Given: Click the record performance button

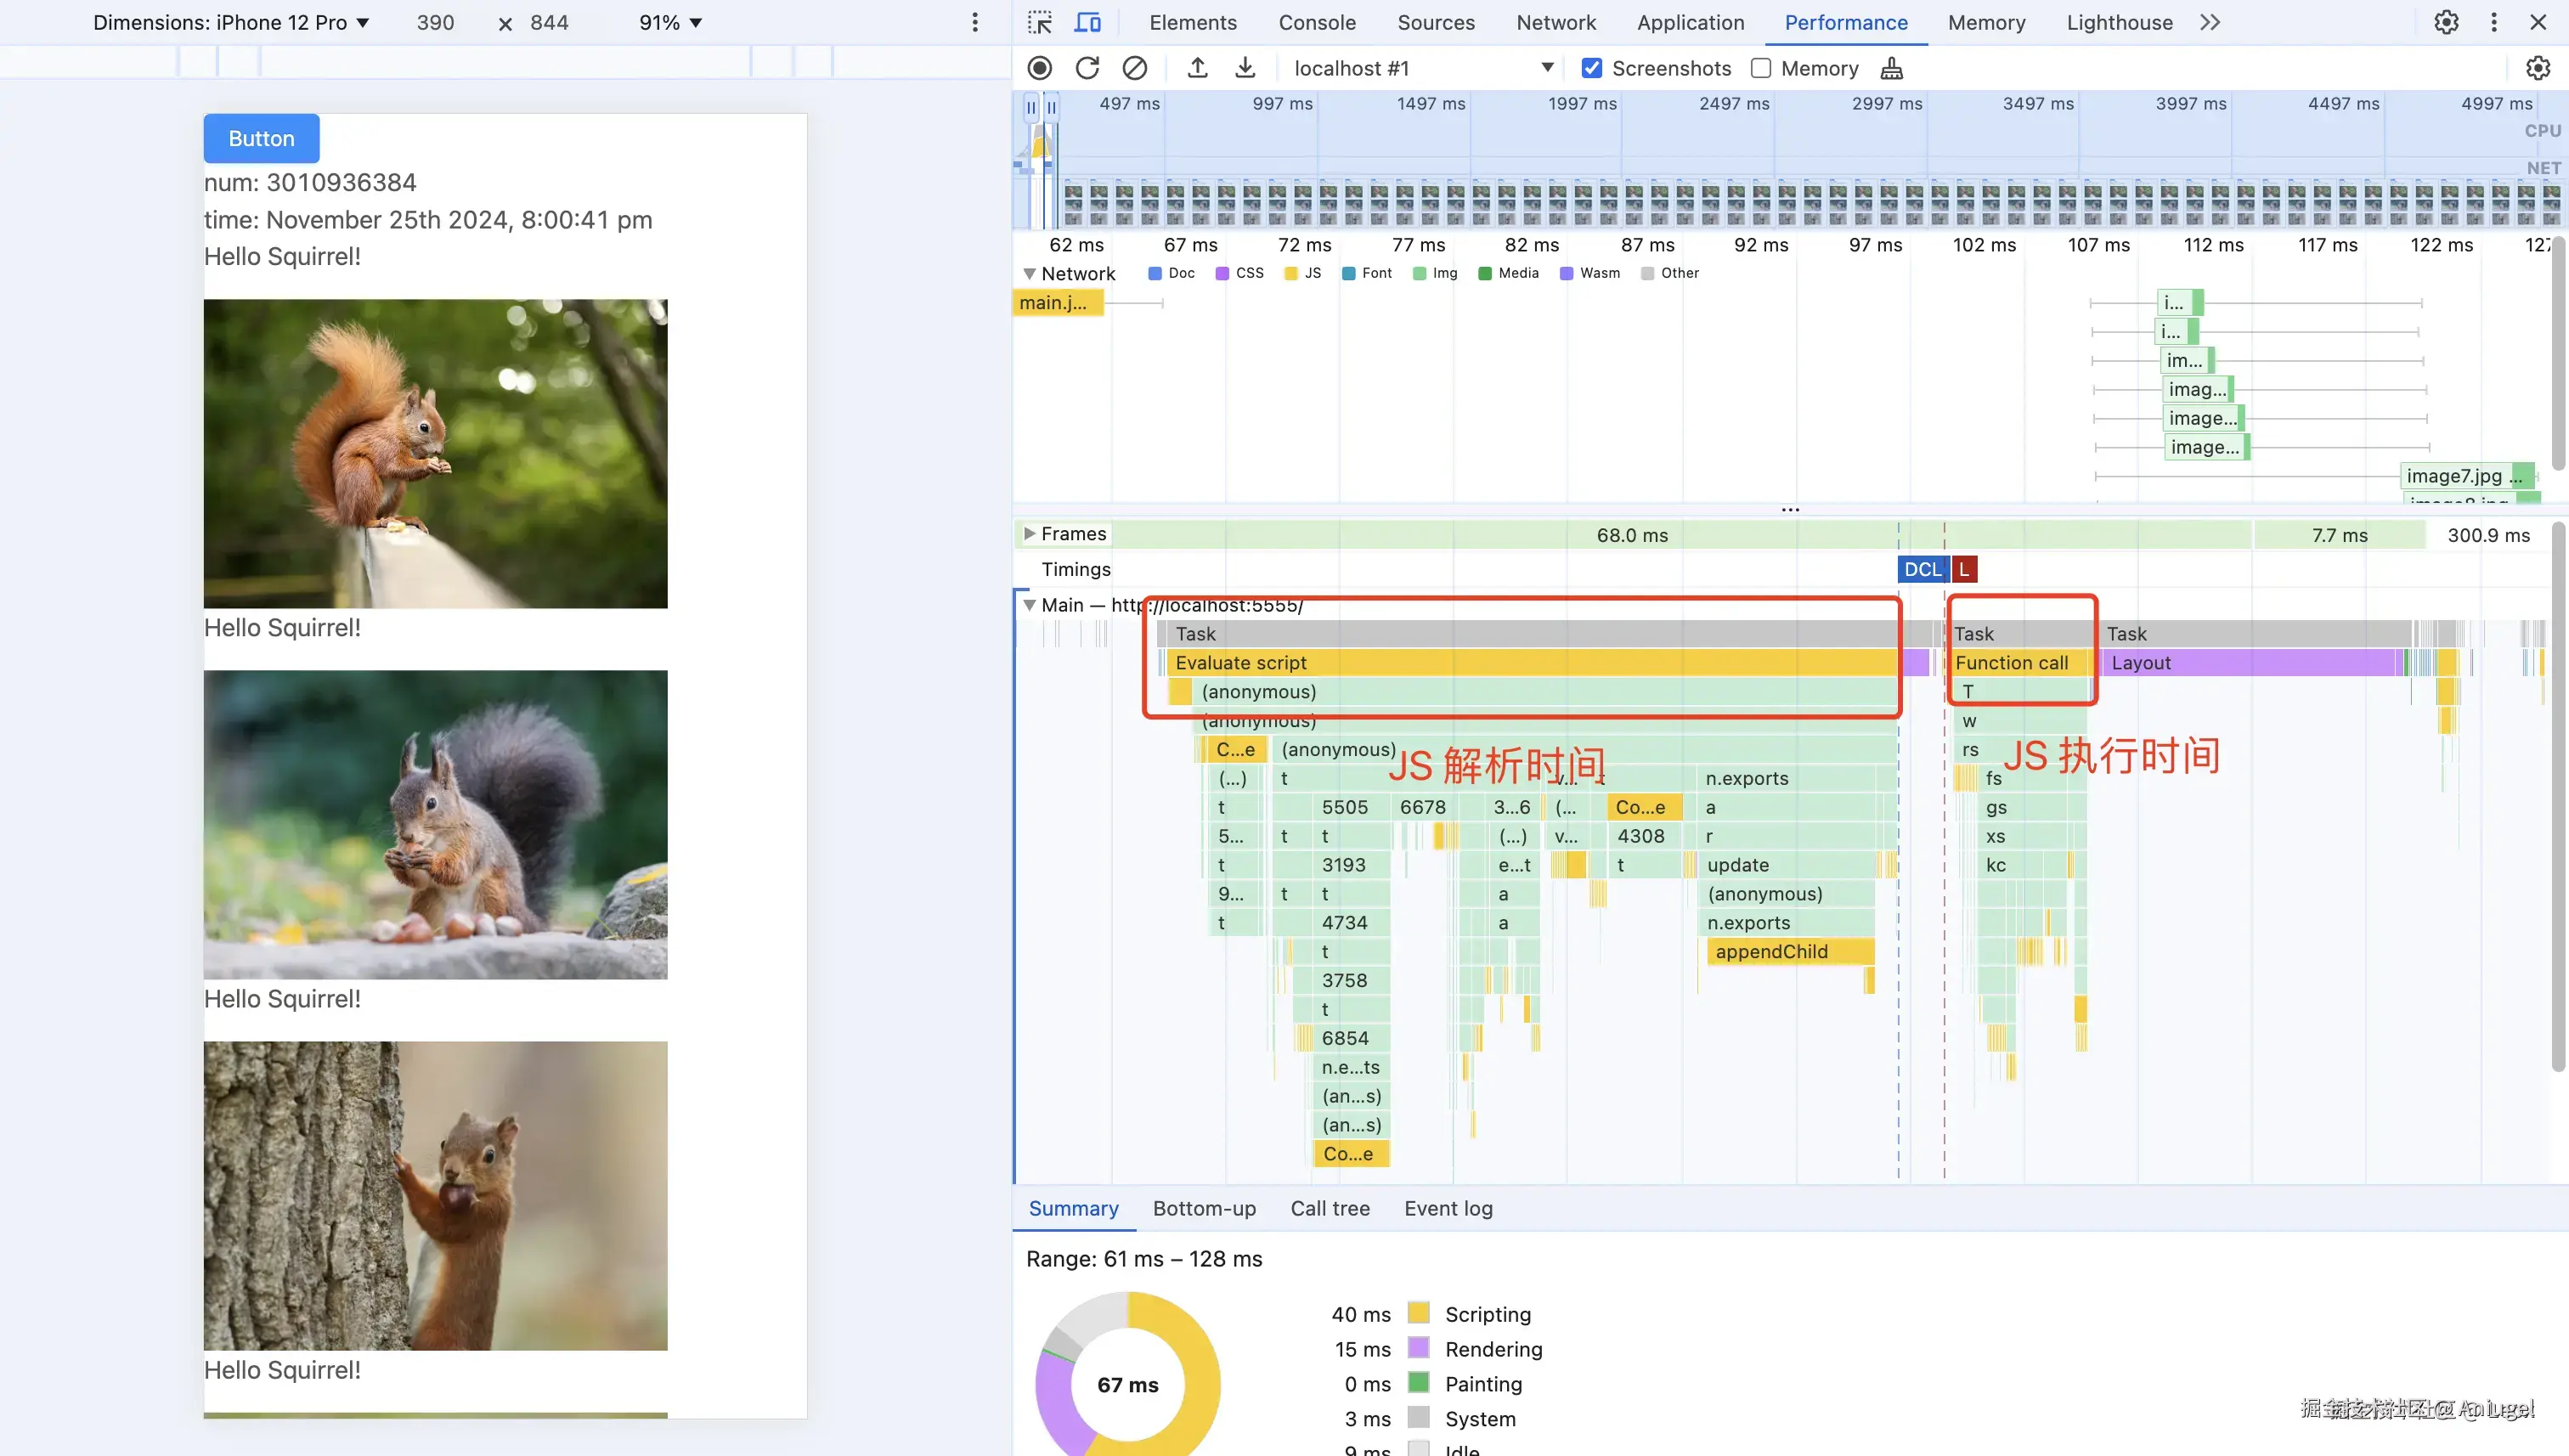Looking at the screenshot, I should tap(1040, 68).
